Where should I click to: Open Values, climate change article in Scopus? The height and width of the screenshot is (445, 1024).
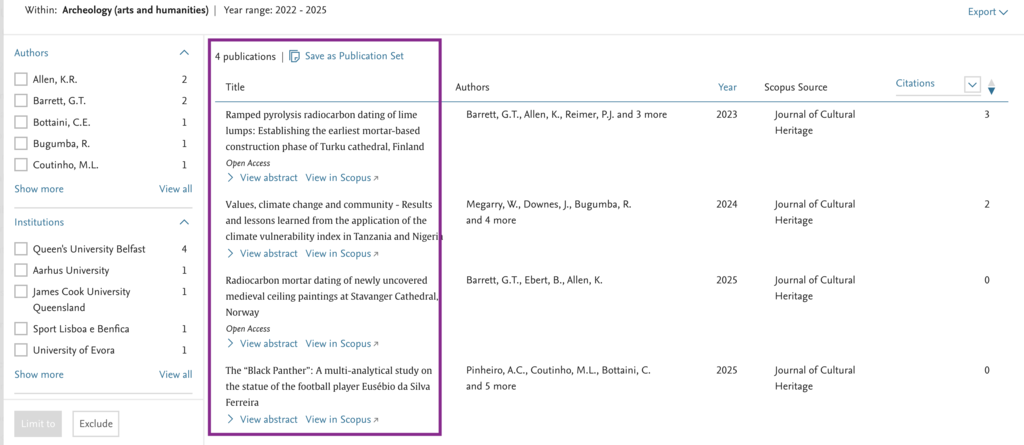point(342,254)
